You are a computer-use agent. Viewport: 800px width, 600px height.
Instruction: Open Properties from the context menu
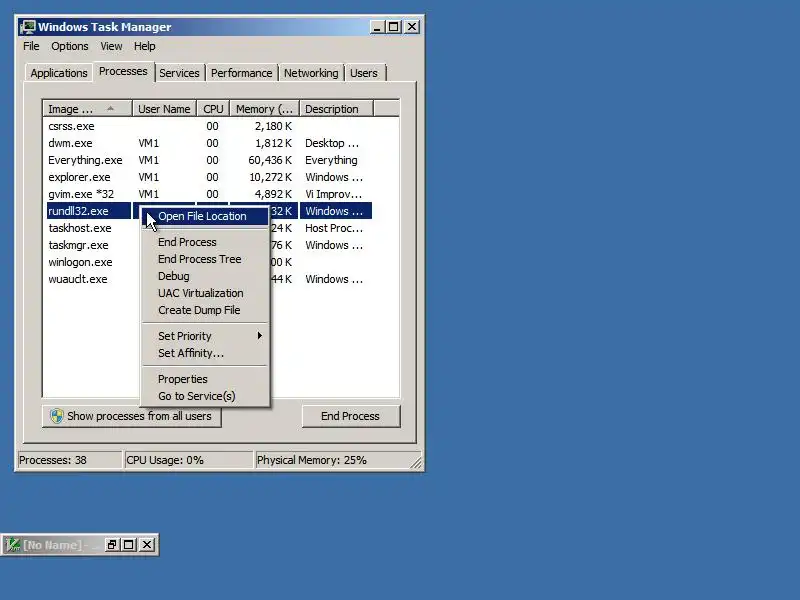coord(205,379)
